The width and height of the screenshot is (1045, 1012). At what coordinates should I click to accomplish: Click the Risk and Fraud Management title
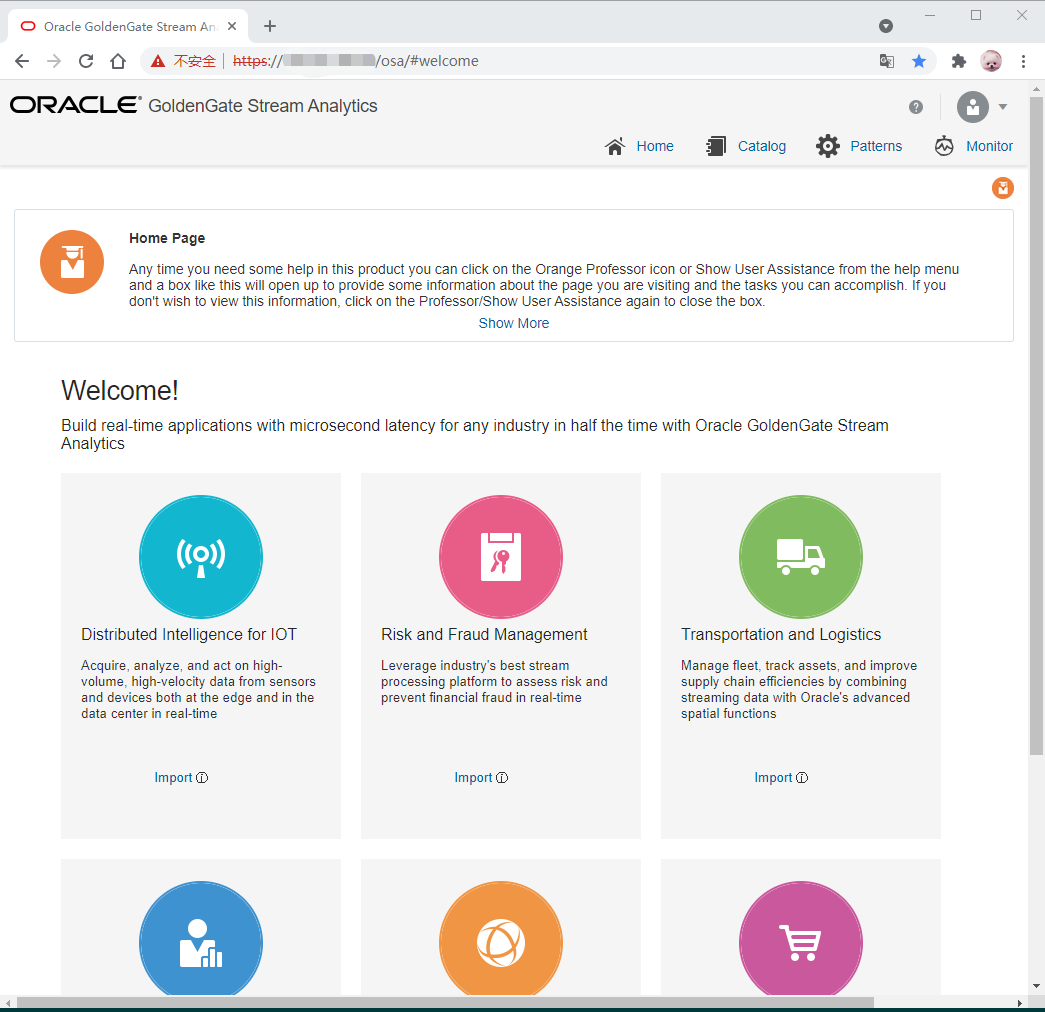484,634
